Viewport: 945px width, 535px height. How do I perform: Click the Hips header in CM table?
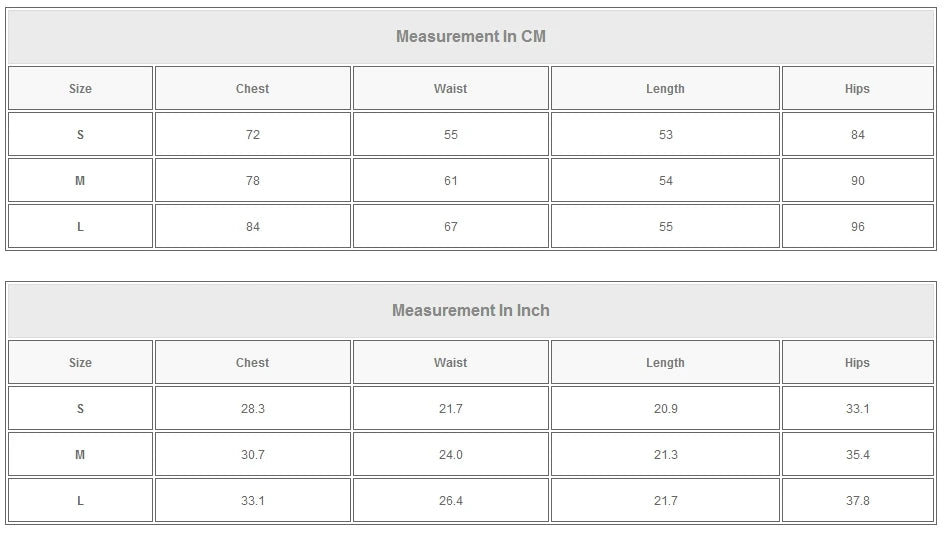(x=857, y=89)
